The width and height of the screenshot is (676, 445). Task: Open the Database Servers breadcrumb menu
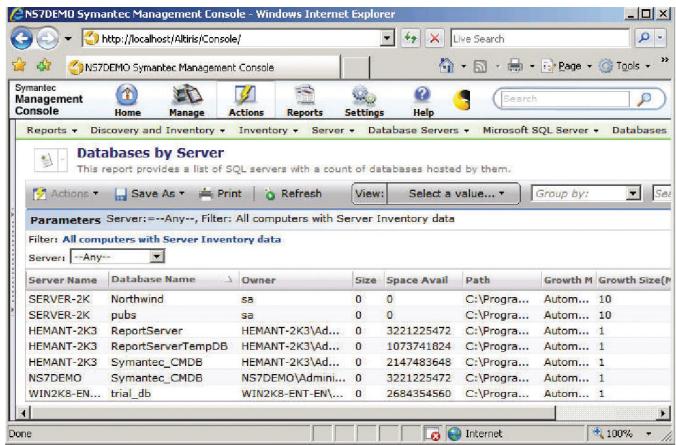[418, 130]
